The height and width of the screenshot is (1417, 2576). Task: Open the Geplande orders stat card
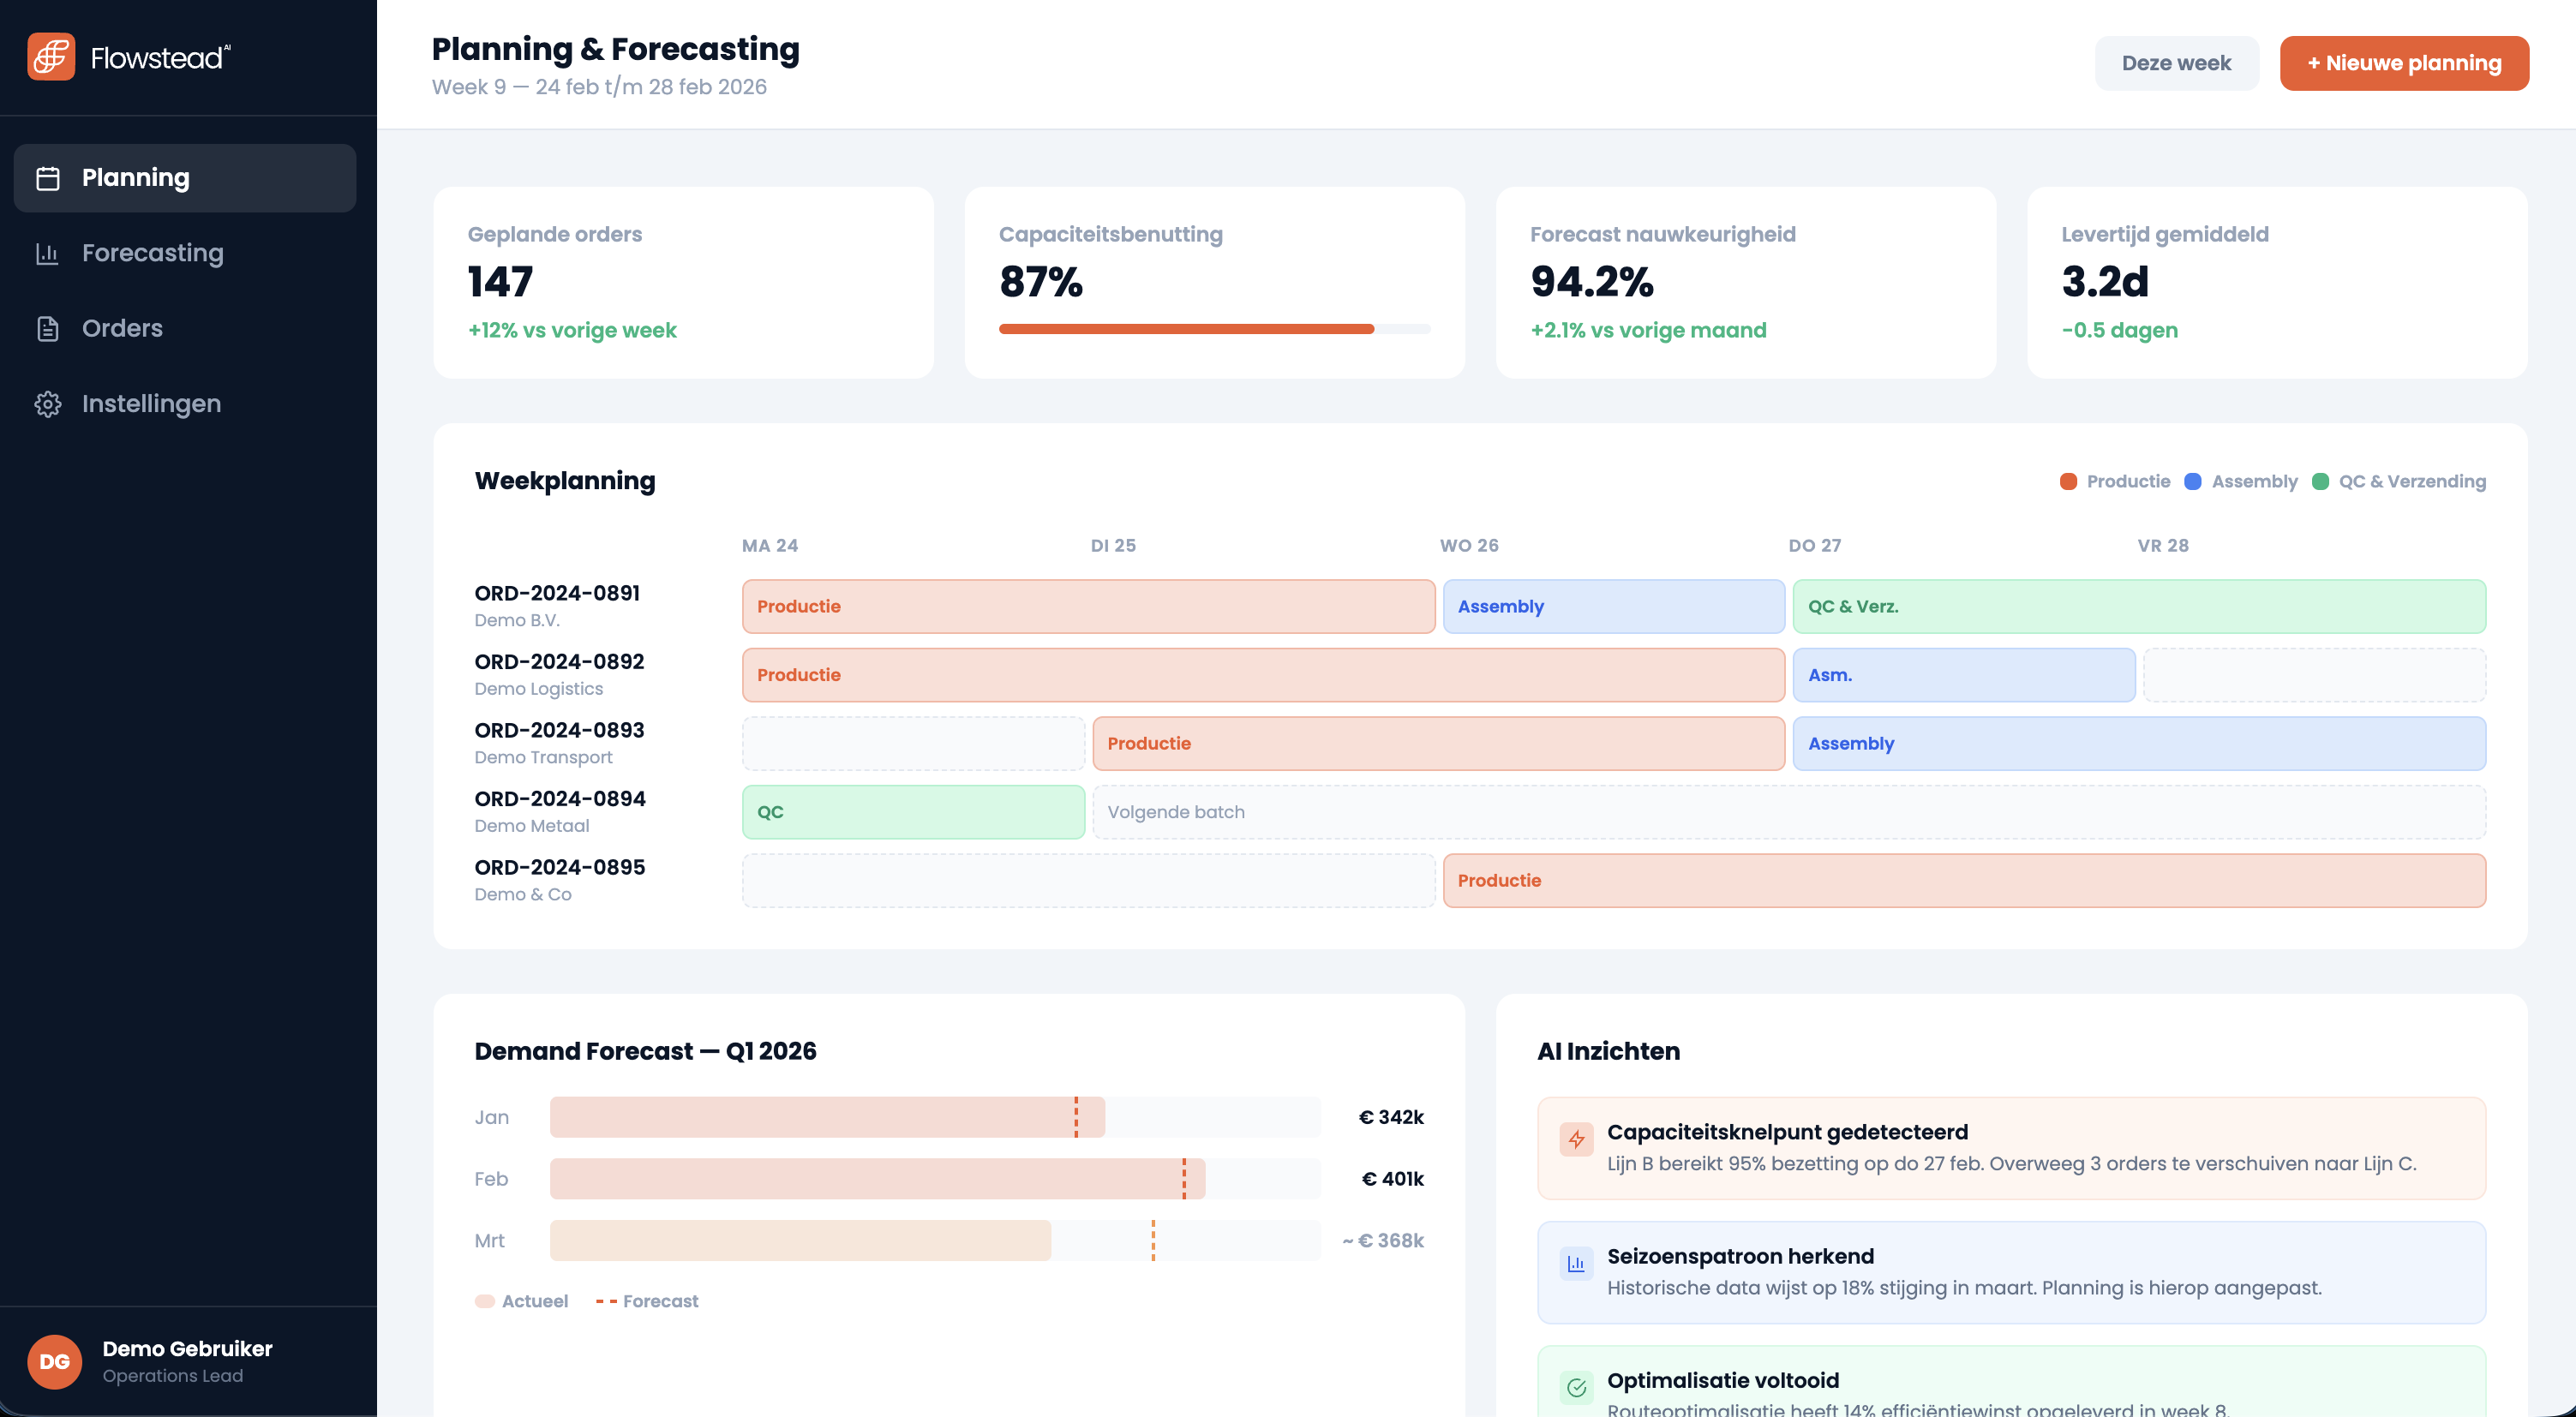683,283
